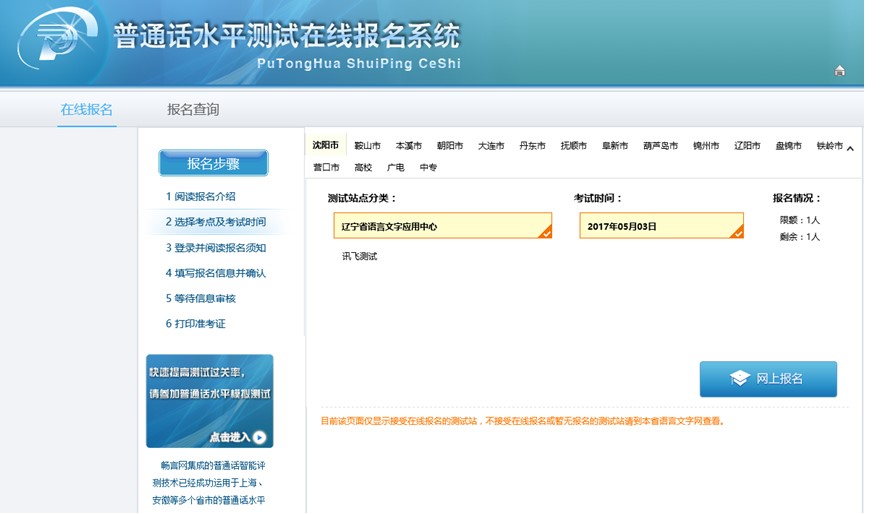
Task: Click step 1 阅读报名介绍
Action: tap(201, 197)
